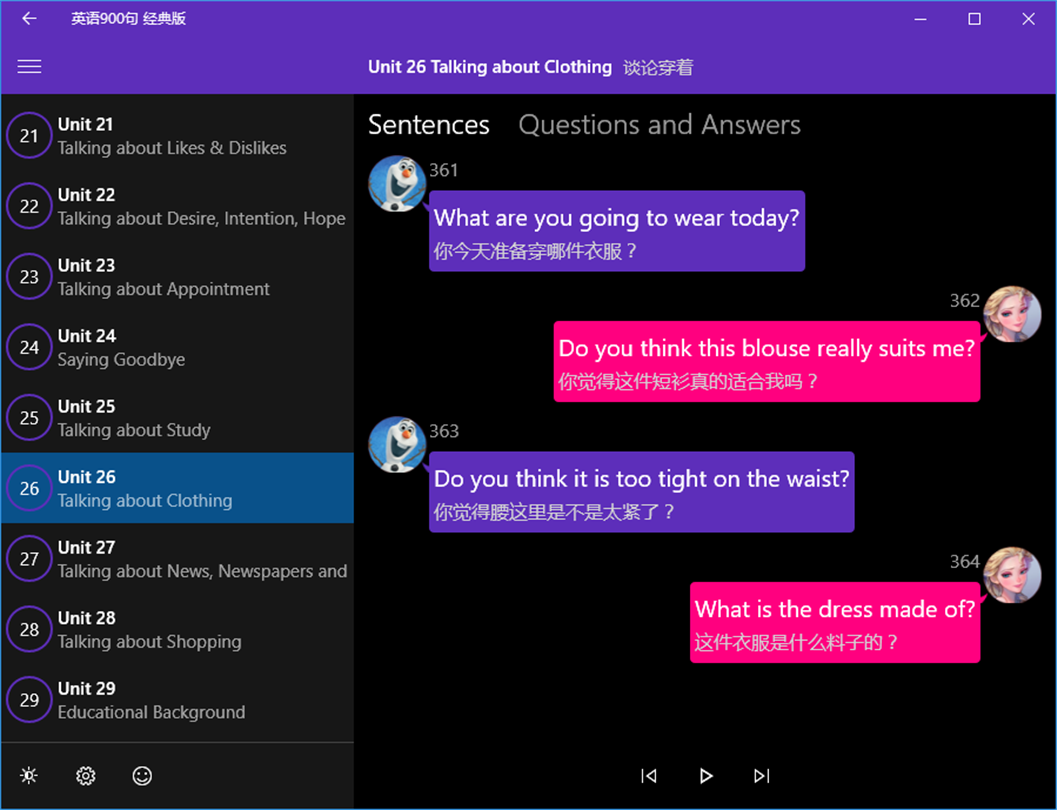Image resolution: width=1057 pixels, height=810 pixels.
Task: Toggle brightness theme sun icon
Action: coord(29,776)
